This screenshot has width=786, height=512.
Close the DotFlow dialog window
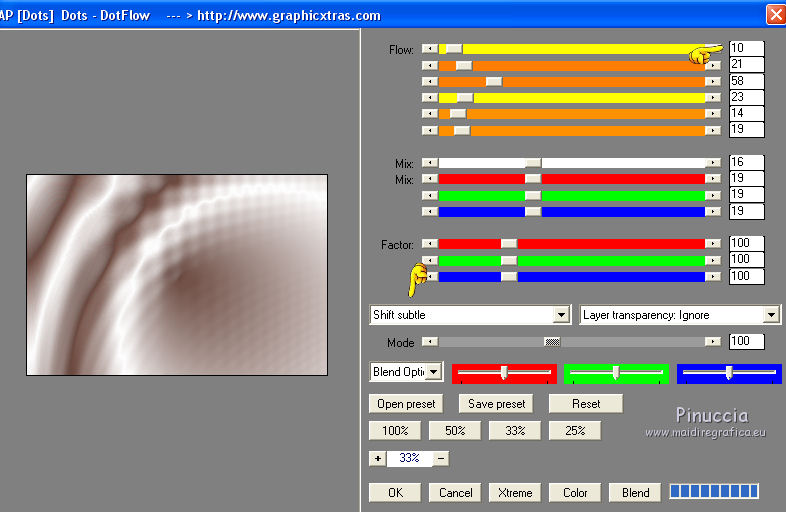(x=775, y=15)
